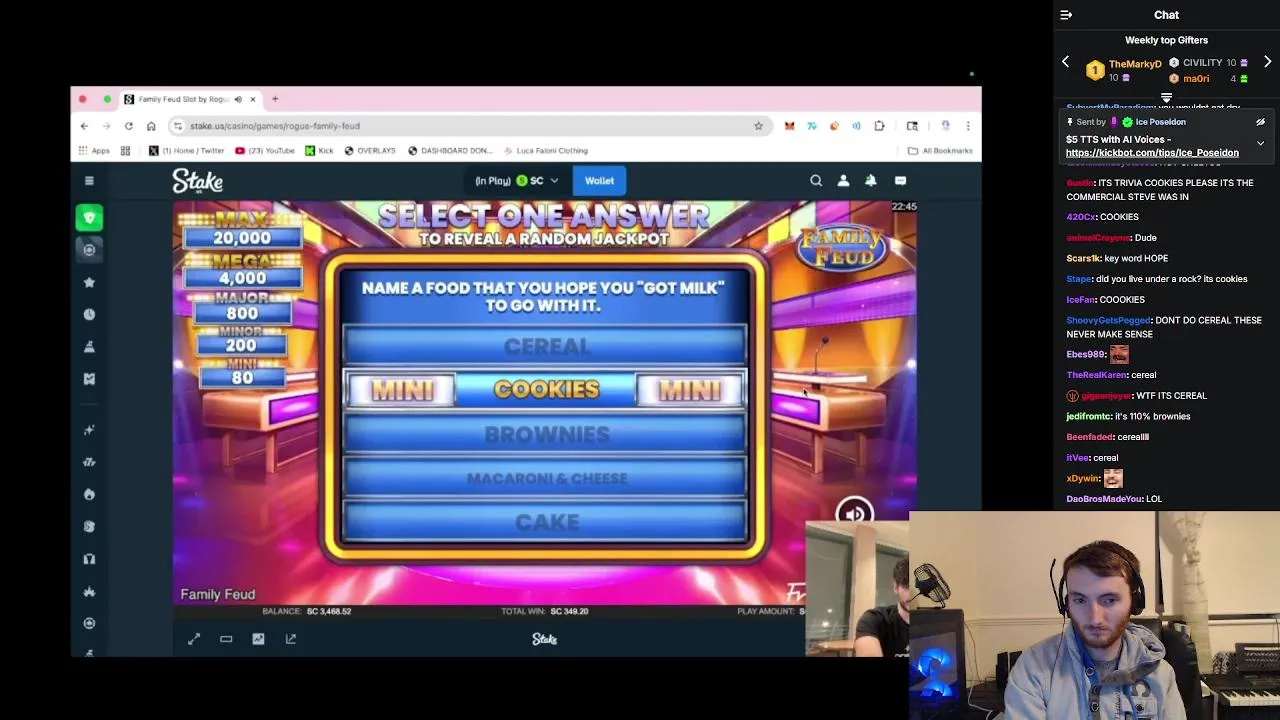Open the Home / Twitter bookmark
This screenshot has height=720, width=1280.
point(187,151)
